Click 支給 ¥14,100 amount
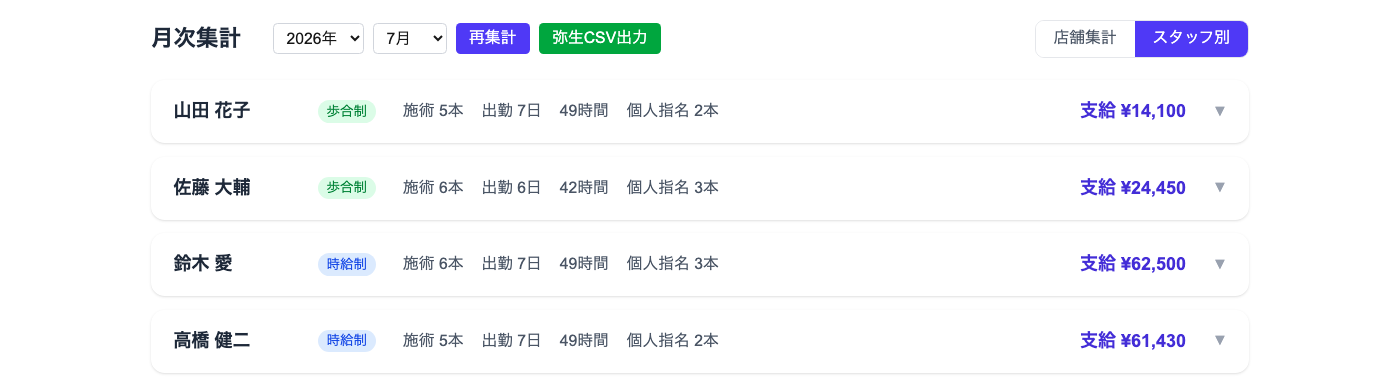This screenshot has width=1400, height=383. pyautogui.click(x=1133, y=111)
